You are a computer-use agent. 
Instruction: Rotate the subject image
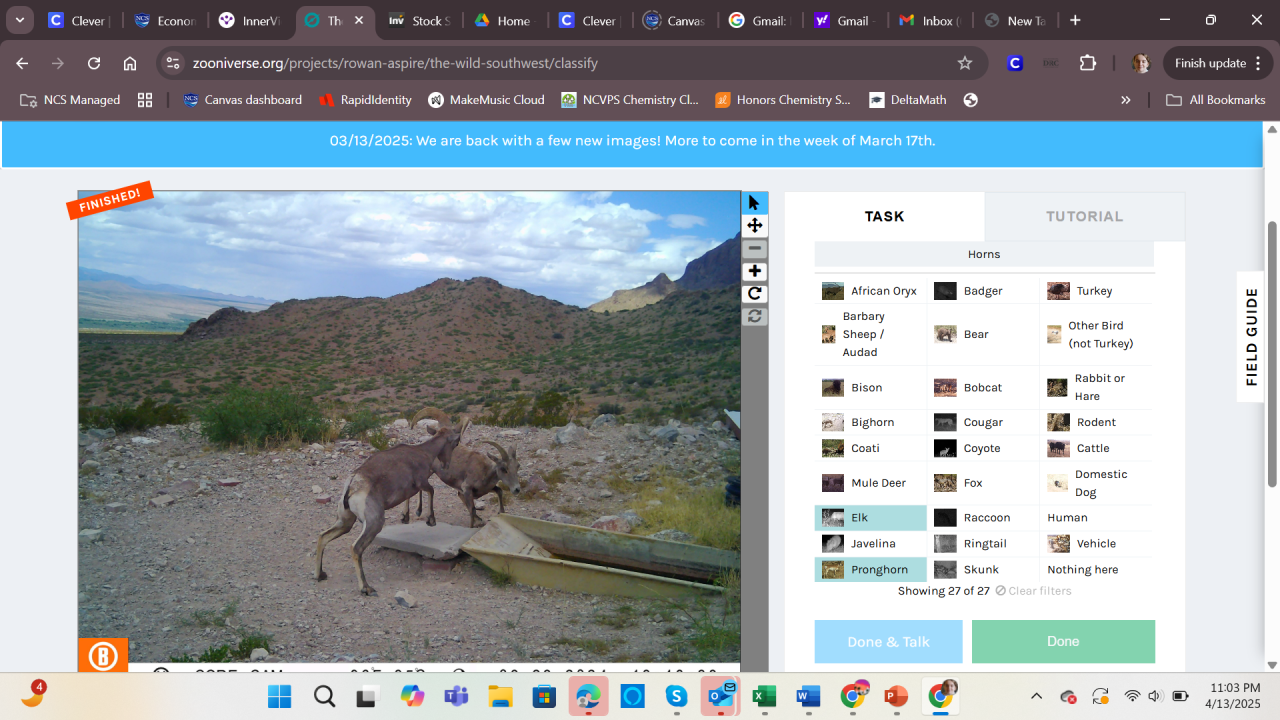click(755, 294)
